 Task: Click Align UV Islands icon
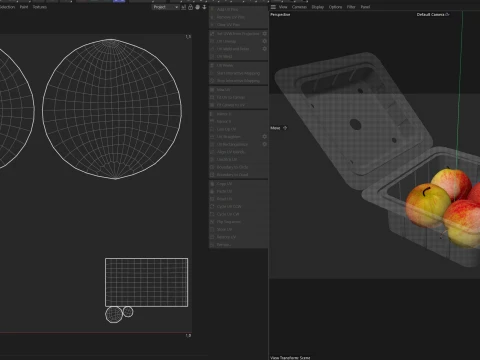[x=212, y=152]
